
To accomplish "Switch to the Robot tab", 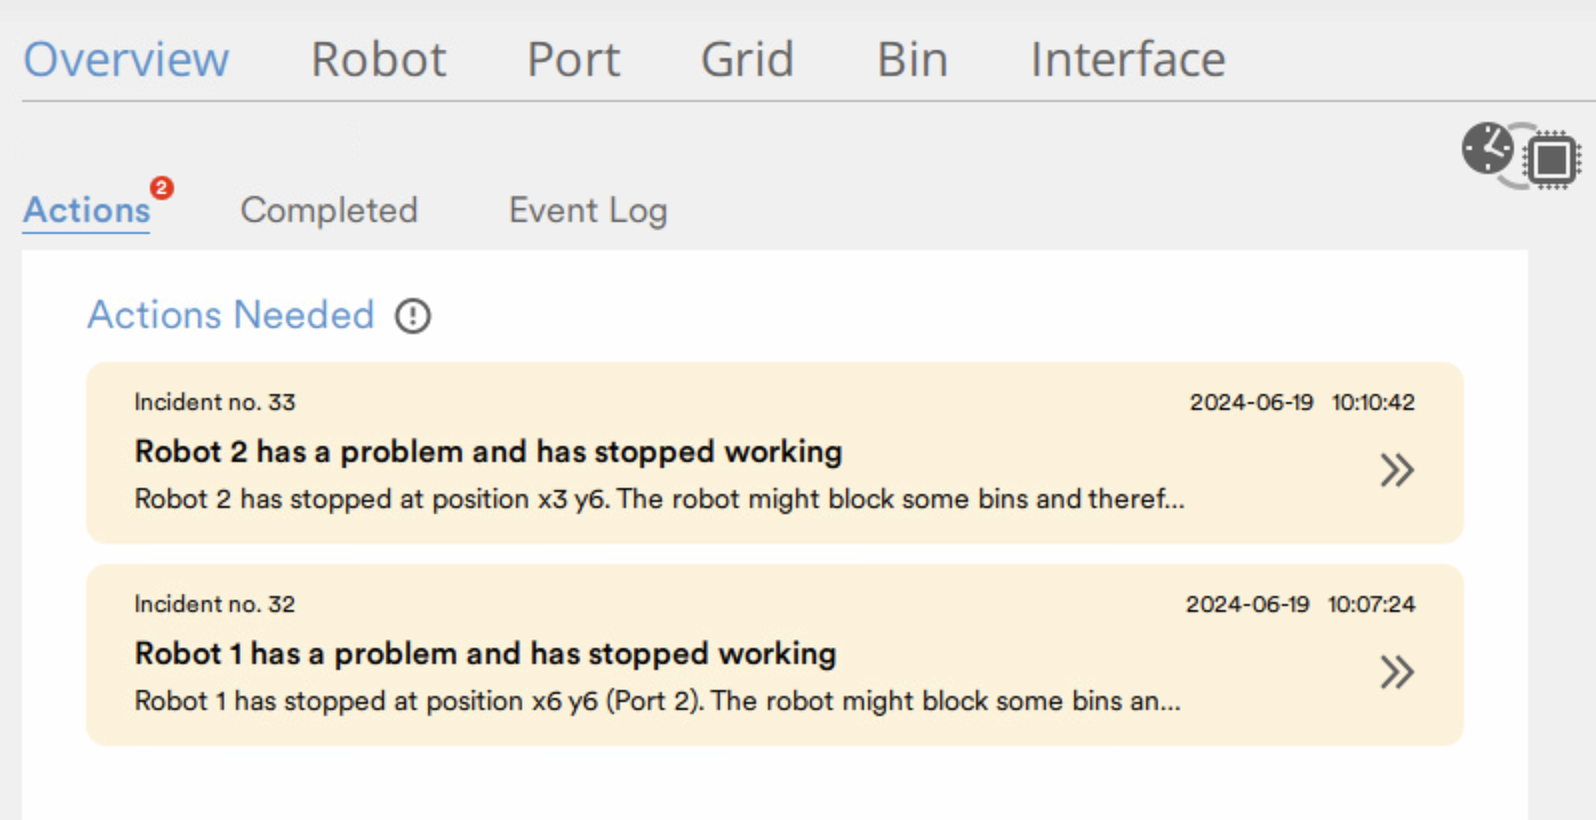I will click(378, 59).
